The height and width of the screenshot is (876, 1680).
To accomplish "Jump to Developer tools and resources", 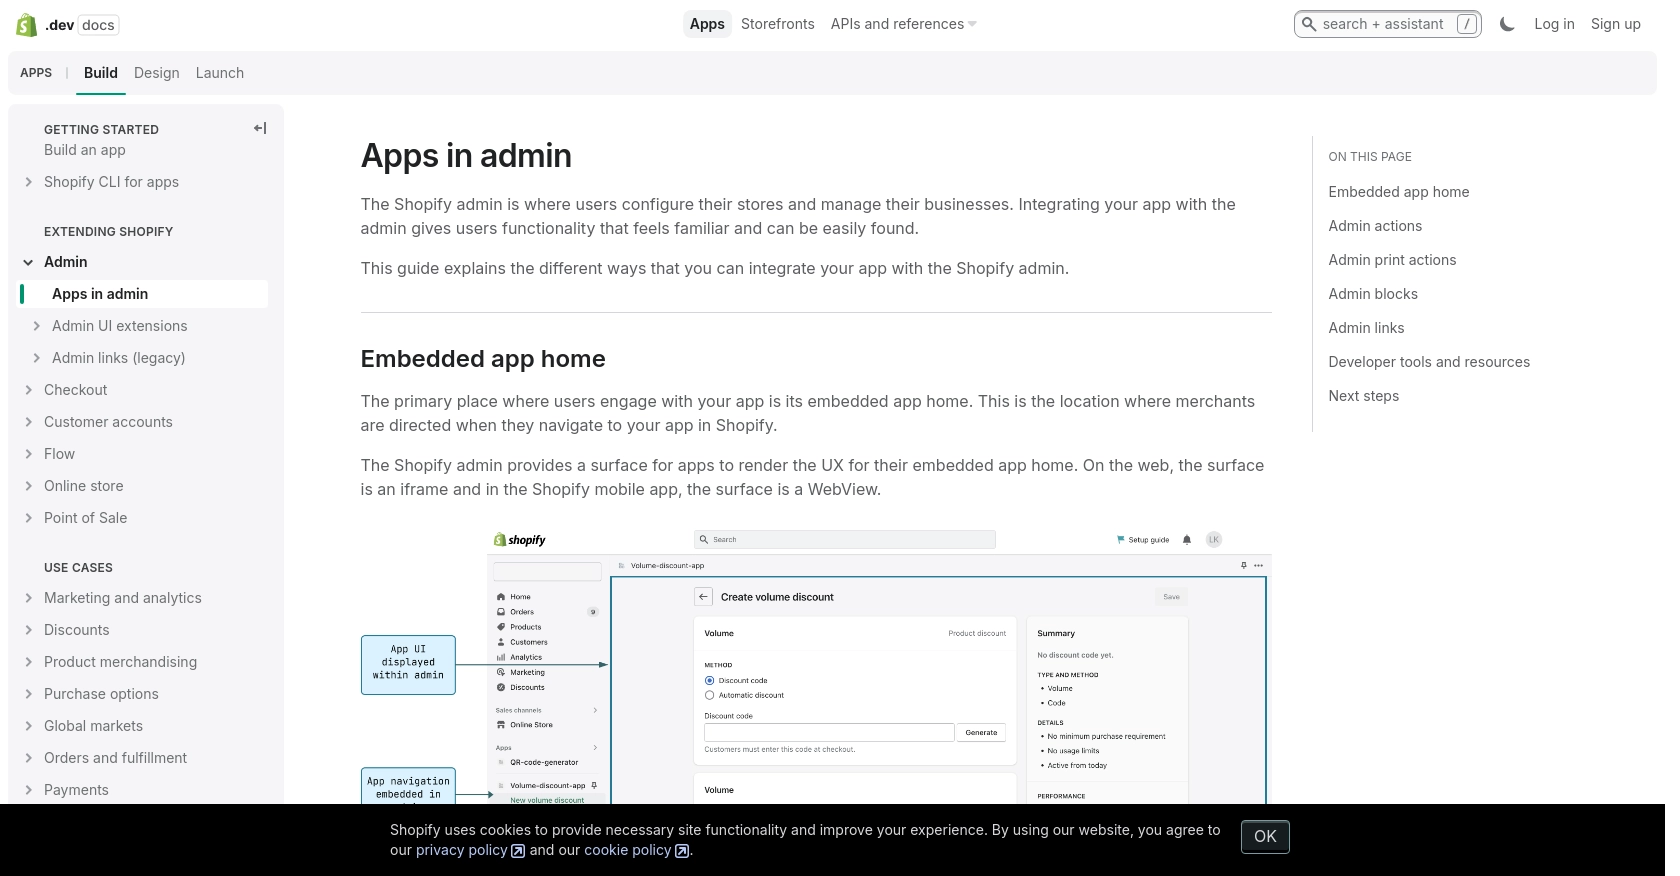I will (x=1429, y=362).
